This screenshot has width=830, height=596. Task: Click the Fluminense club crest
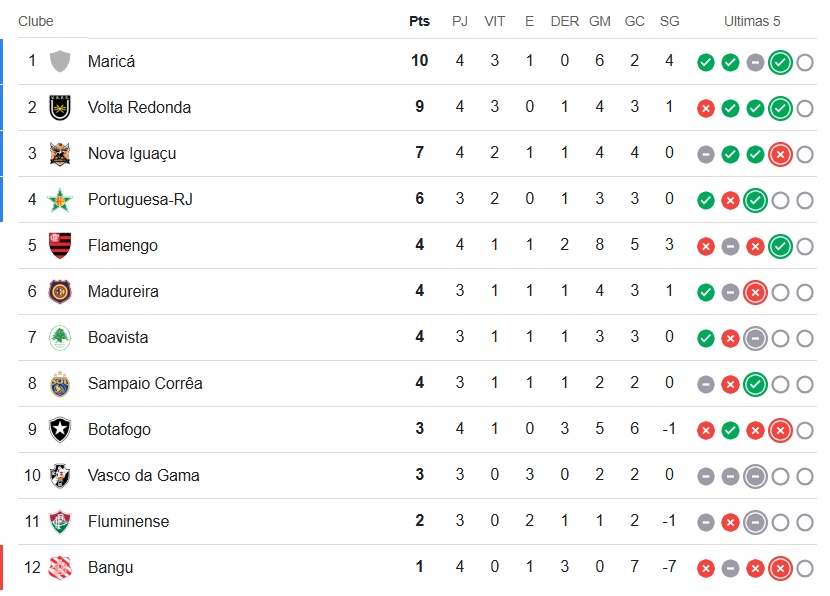60,521
